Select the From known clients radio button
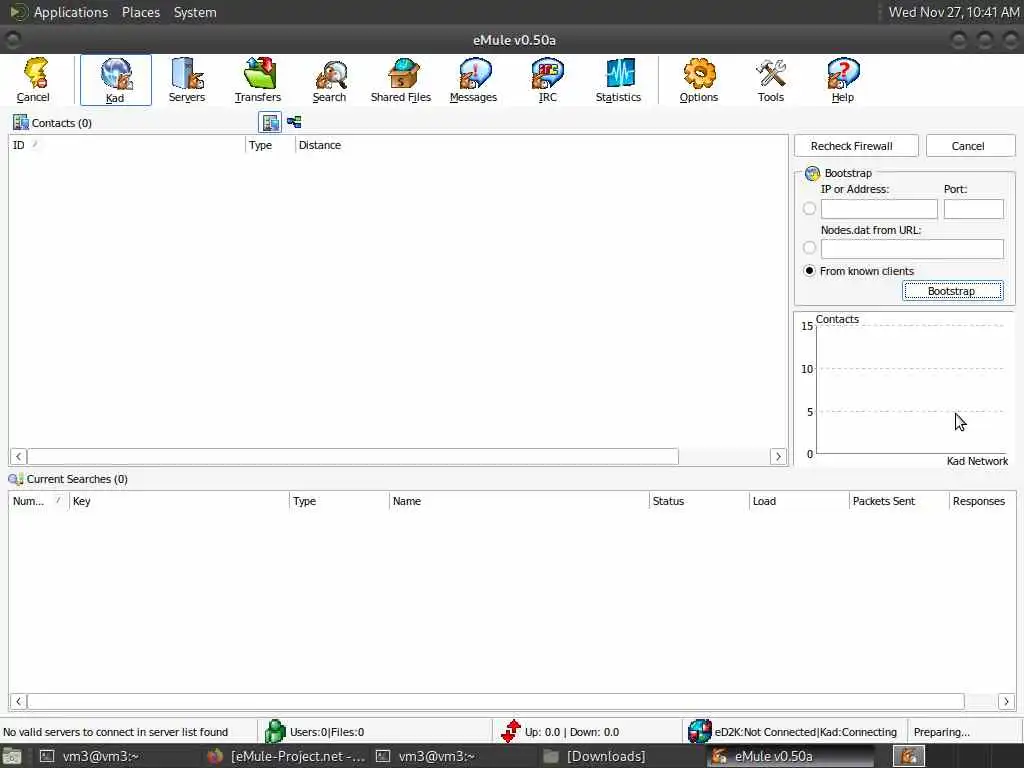 809,270
